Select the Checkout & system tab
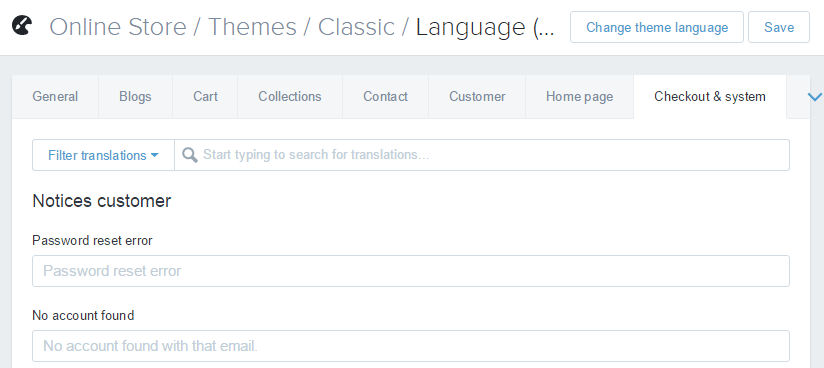This screenshot has height=368, width=824. pyautogui.click(x=710, y=97)
